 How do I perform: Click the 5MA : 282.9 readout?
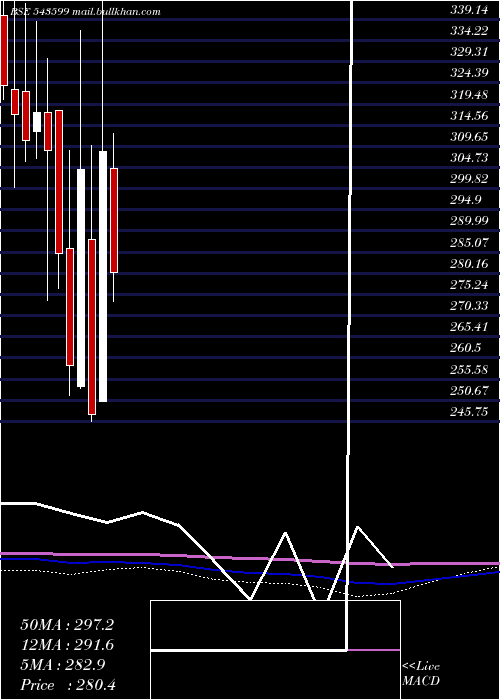tap(62, 665)
